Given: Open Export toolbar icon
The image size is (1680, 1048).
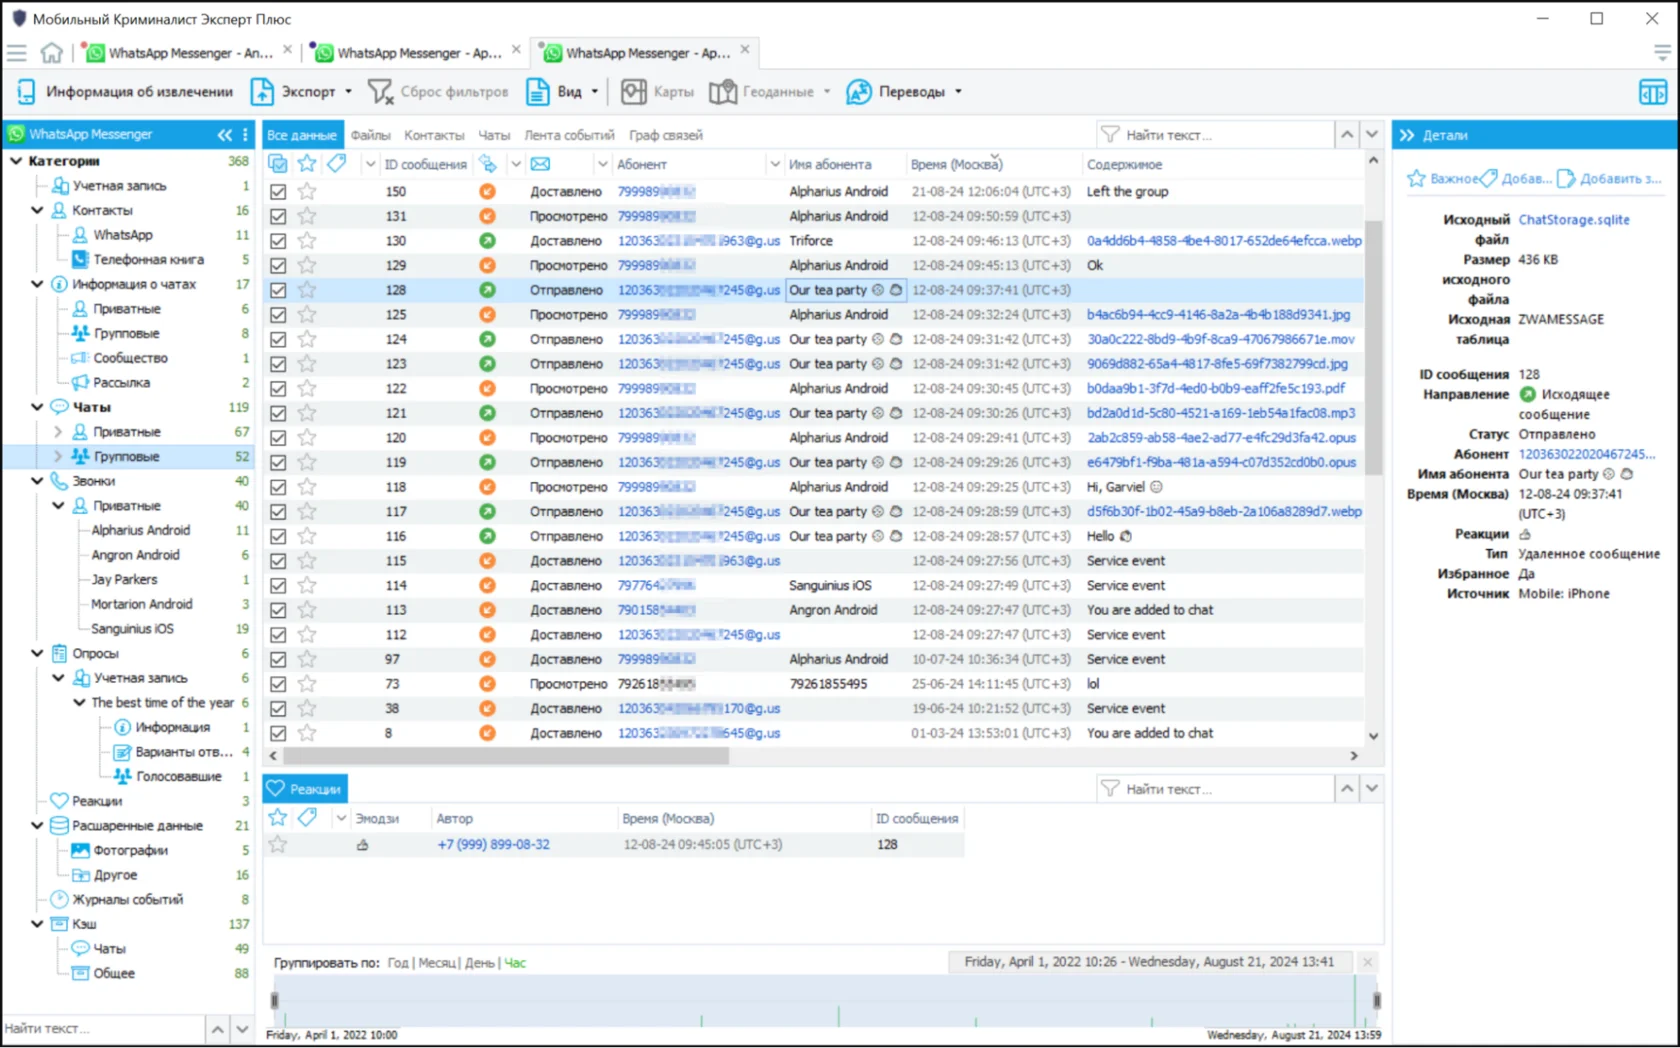Looking at the screenshot, I should point(262,92).
